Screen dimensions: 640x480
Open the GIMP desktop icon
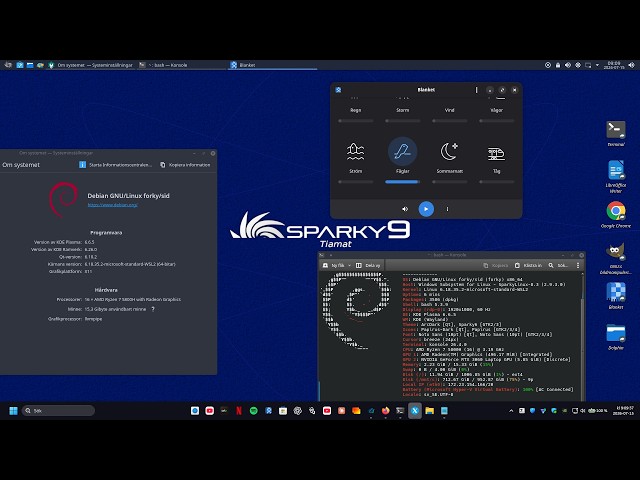pos(616,258)
